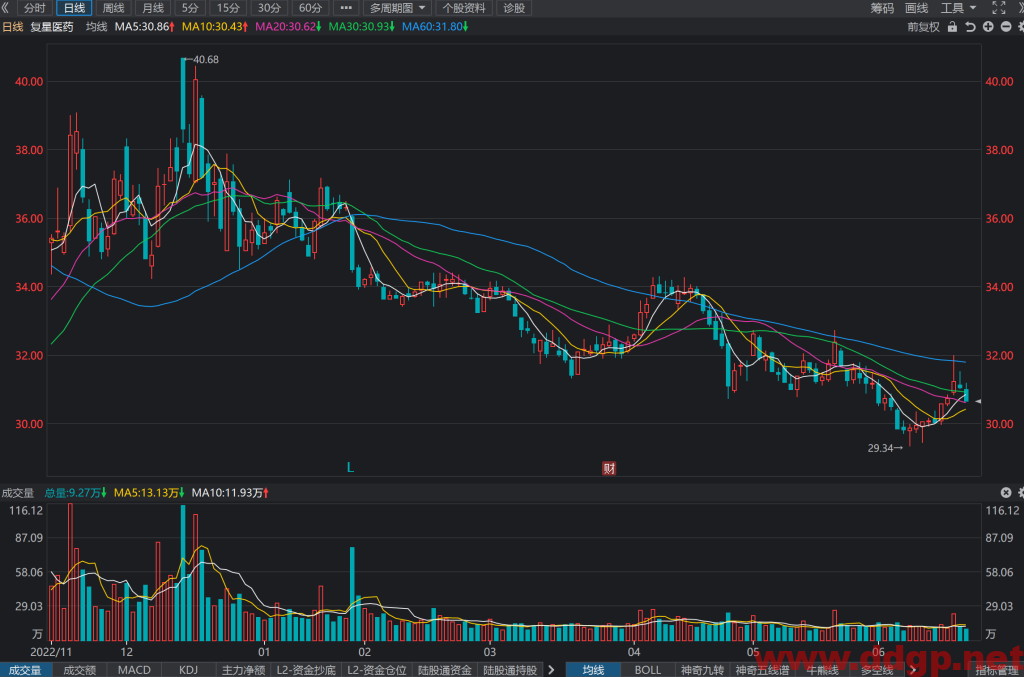Click the MA20:30.62 legend label

pyautogui.click(x=288, y=27)
